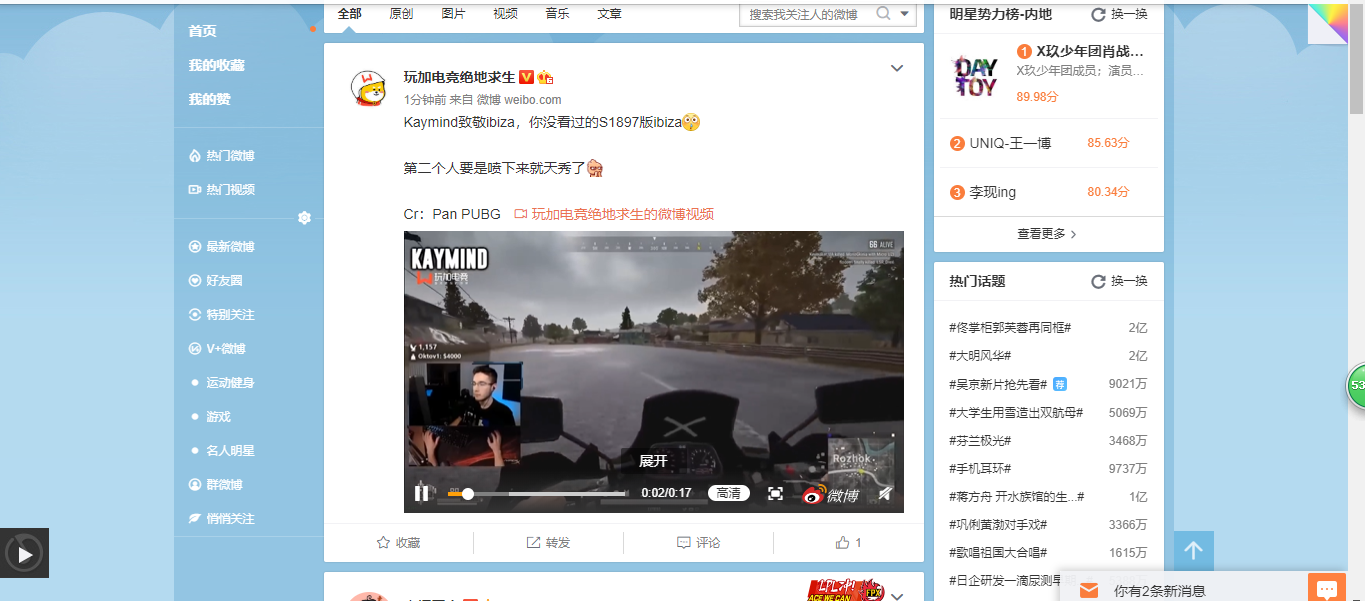
Task: Click 转发 to repost
Action: 548,542
